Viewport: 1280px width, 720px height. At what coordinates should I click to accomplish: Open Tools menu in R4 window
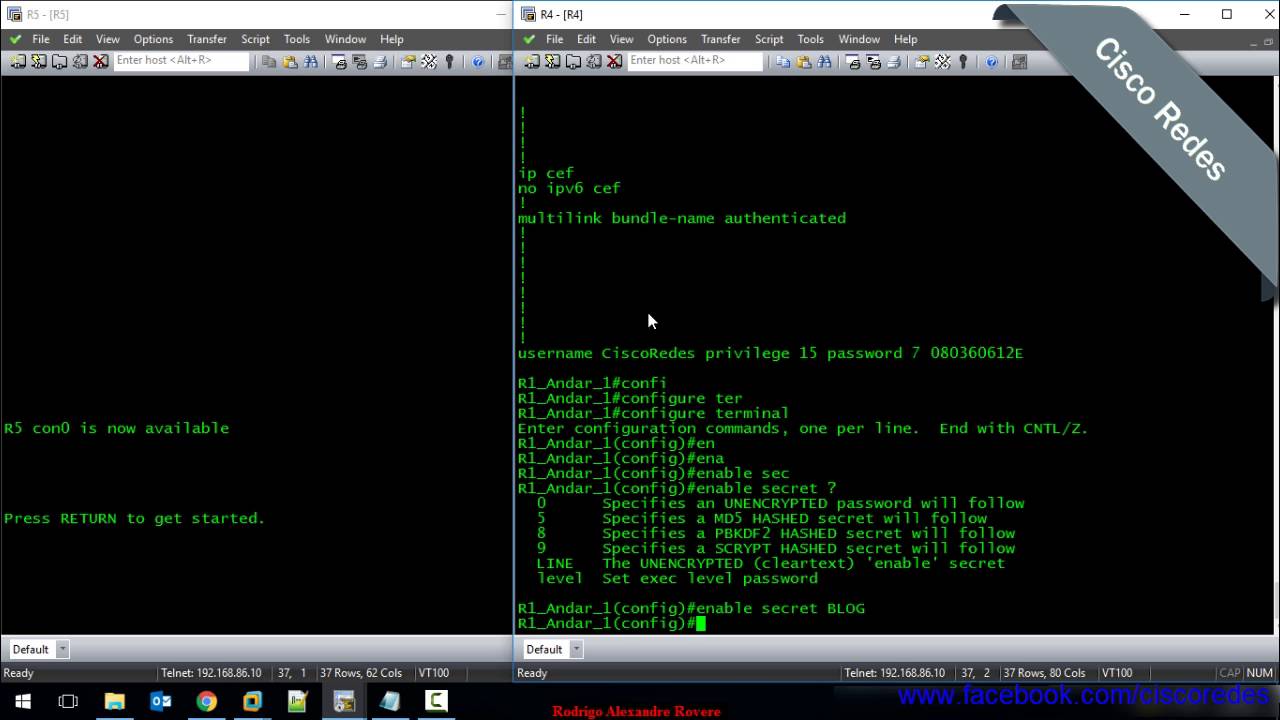pos(810,39)
